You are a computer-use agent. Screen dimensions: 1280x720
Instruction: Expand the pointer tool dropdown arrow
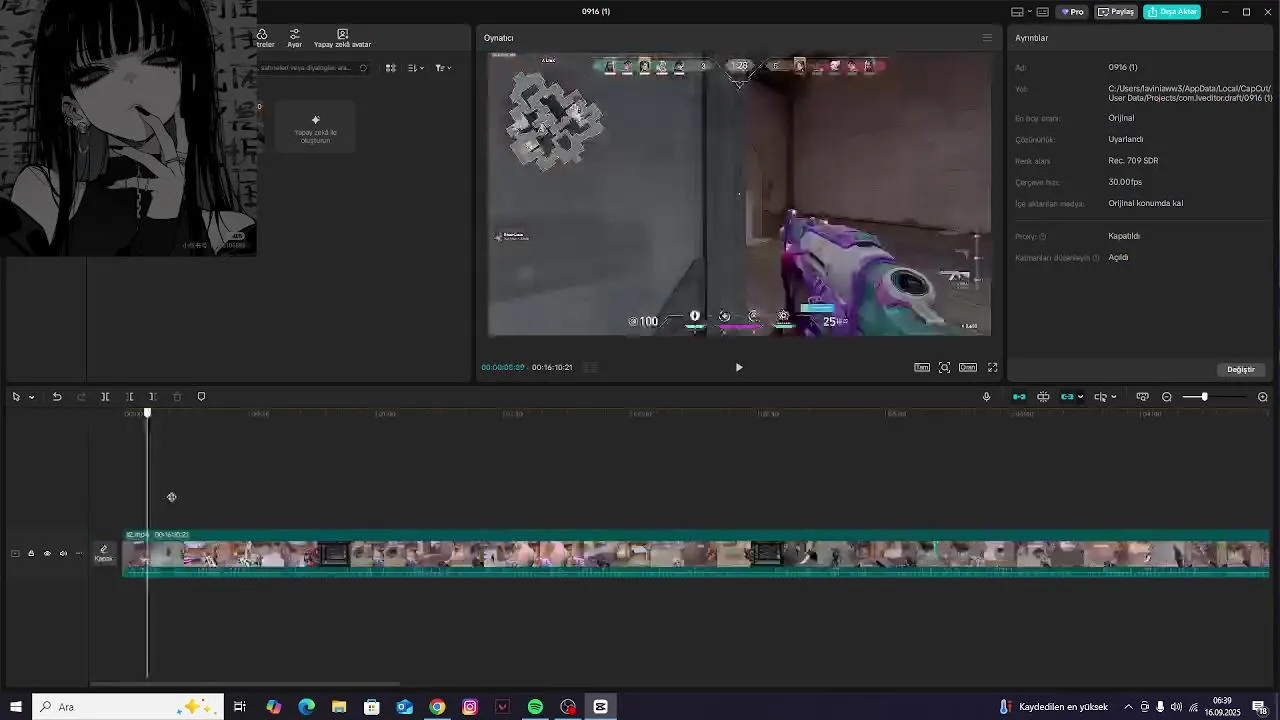click(x=31, y=397)
